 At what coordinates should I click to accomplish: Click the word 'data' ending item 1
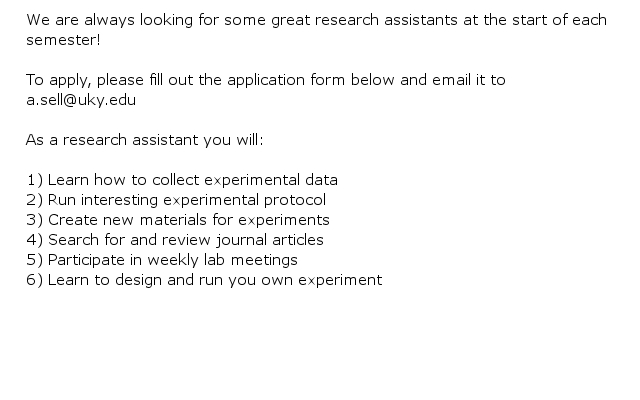[x=319, y=180]
